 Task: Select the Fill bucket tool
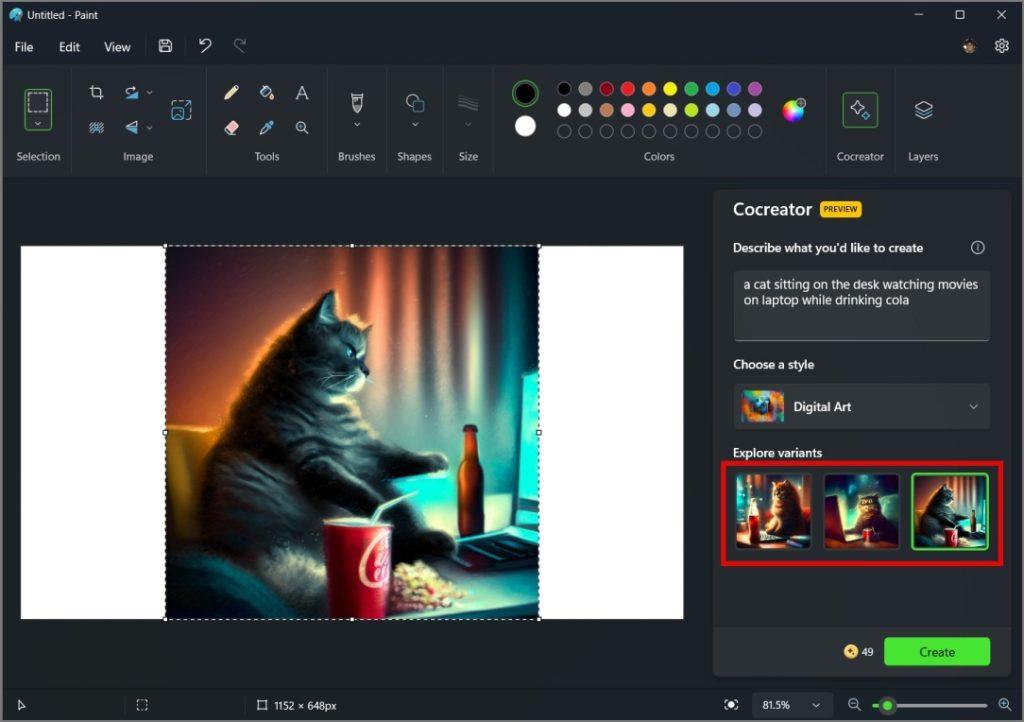click(x=266, y=93)
